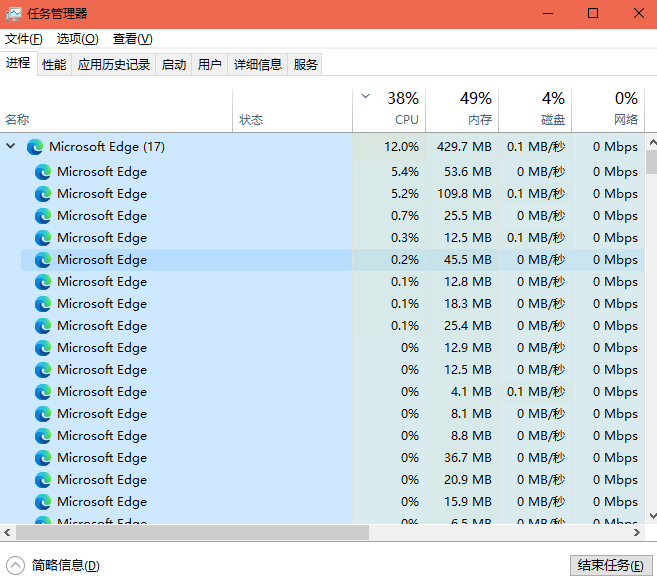The image size is (657, 582).
Task: Click the 简略信息(D) link
Action: [x=65, y=566]
